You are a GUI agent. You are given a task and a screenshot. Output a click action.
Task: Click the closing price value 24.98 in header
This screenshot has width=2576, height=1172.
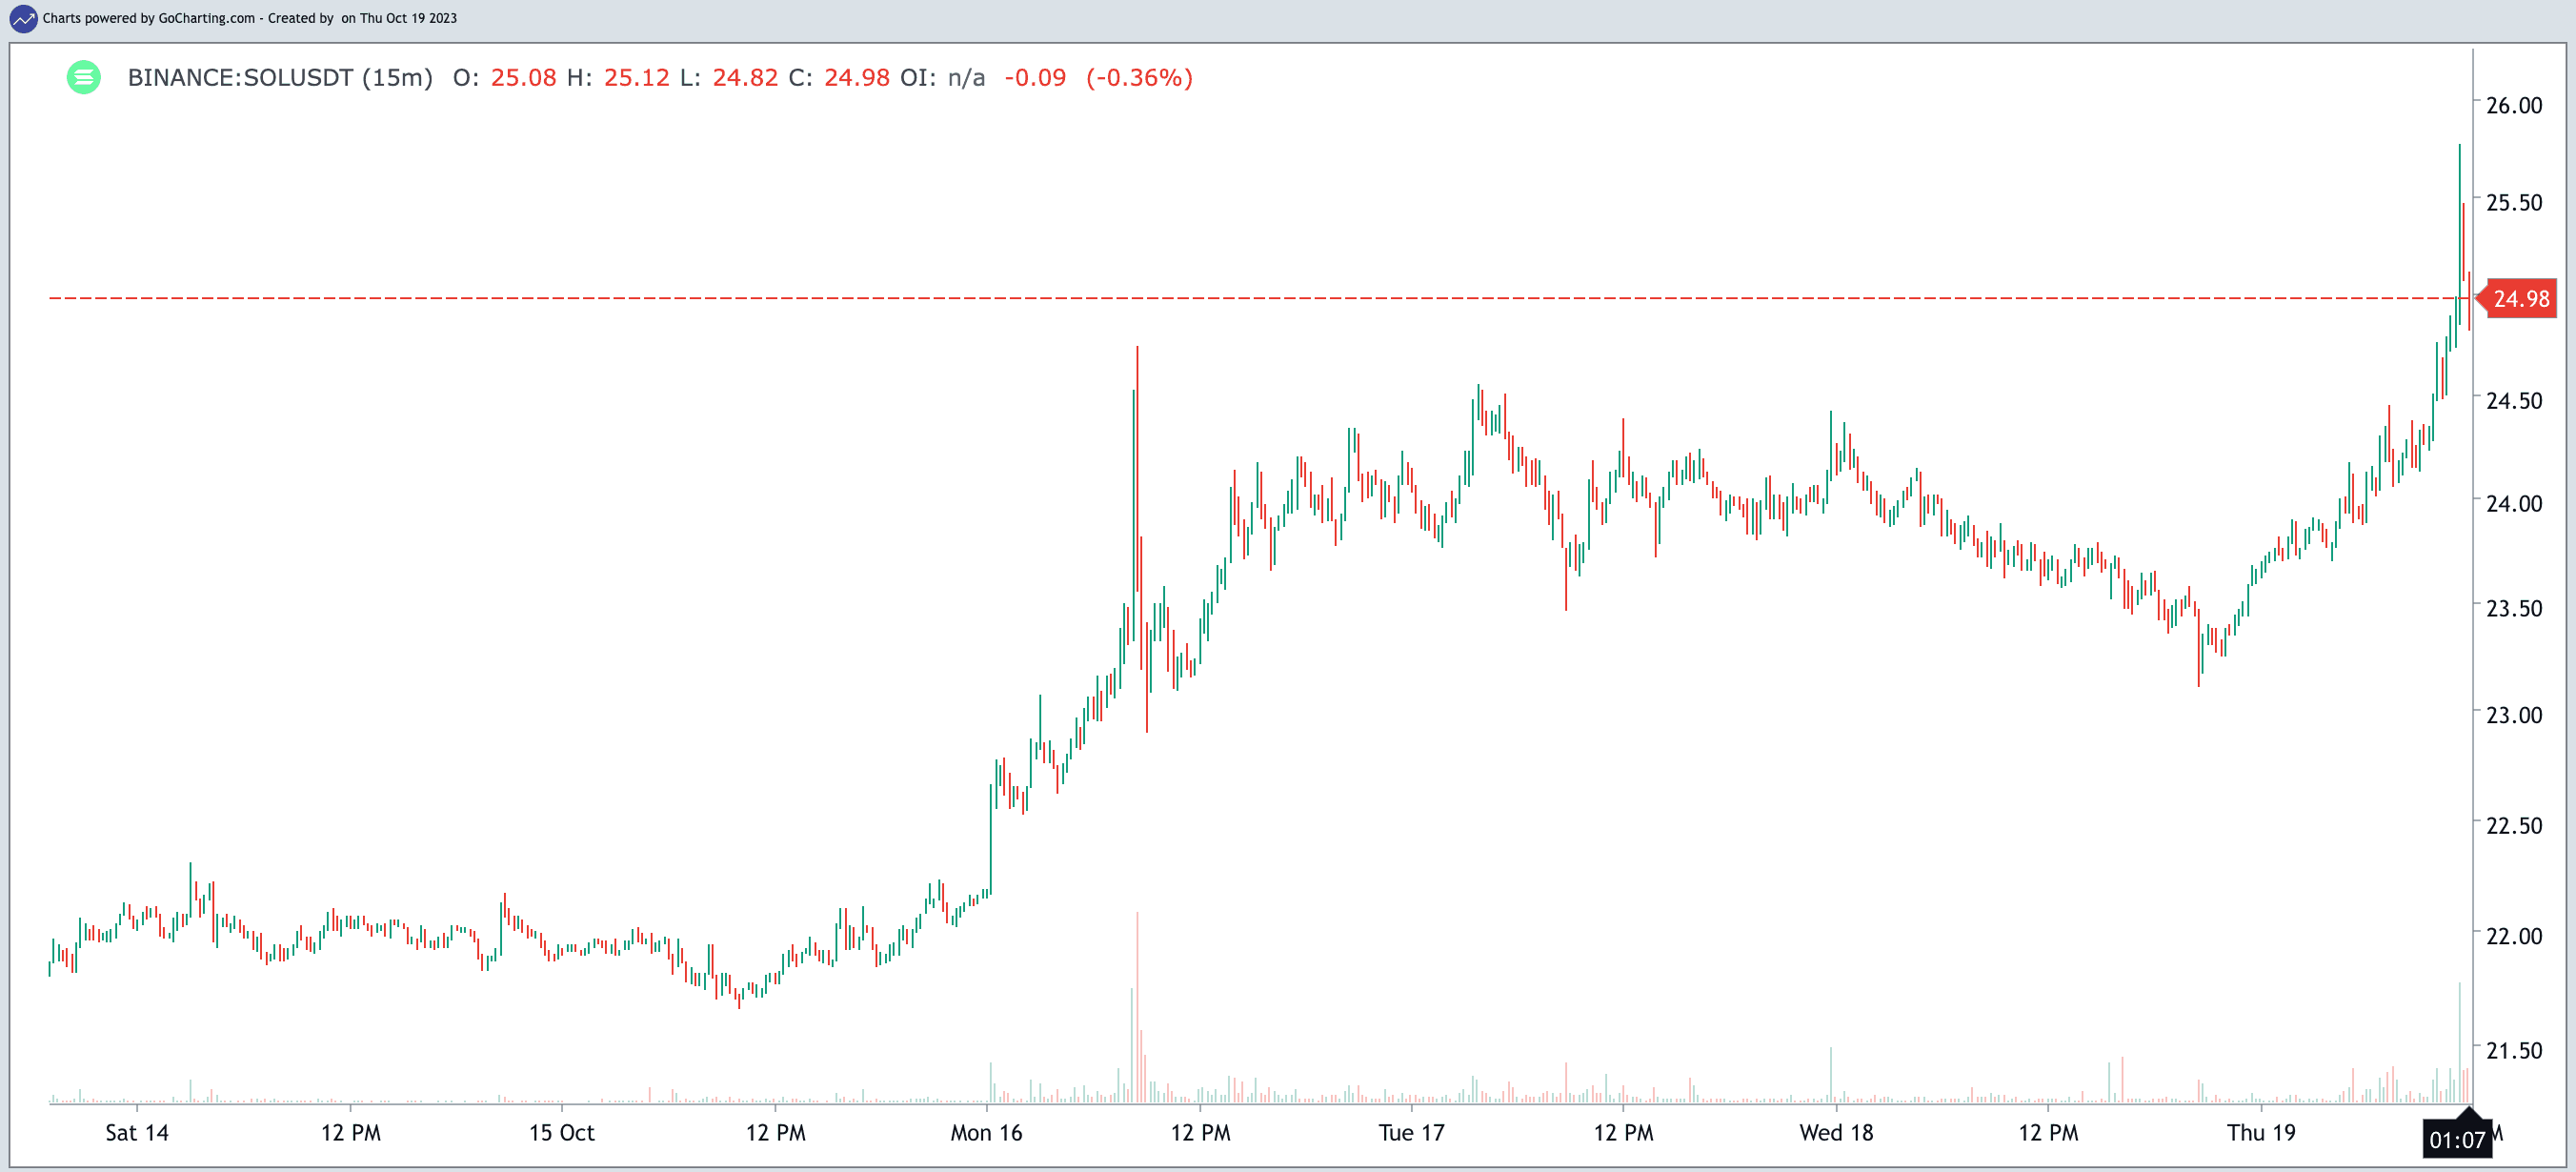[856, 77]
